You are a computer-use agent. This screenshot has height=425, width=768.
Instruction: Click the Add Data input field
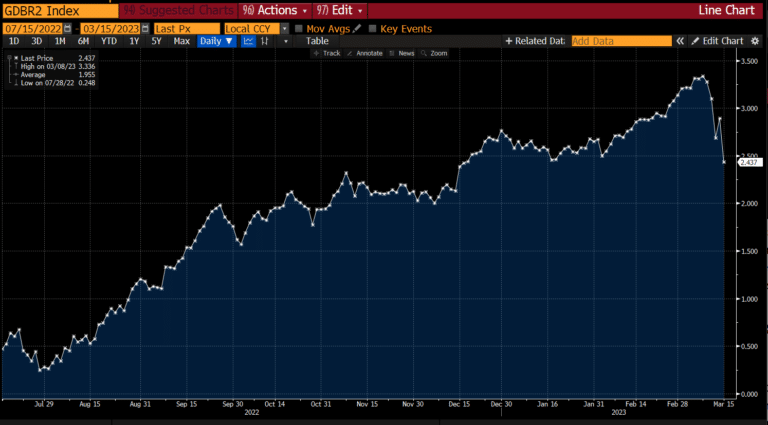(x=622, y=41)
